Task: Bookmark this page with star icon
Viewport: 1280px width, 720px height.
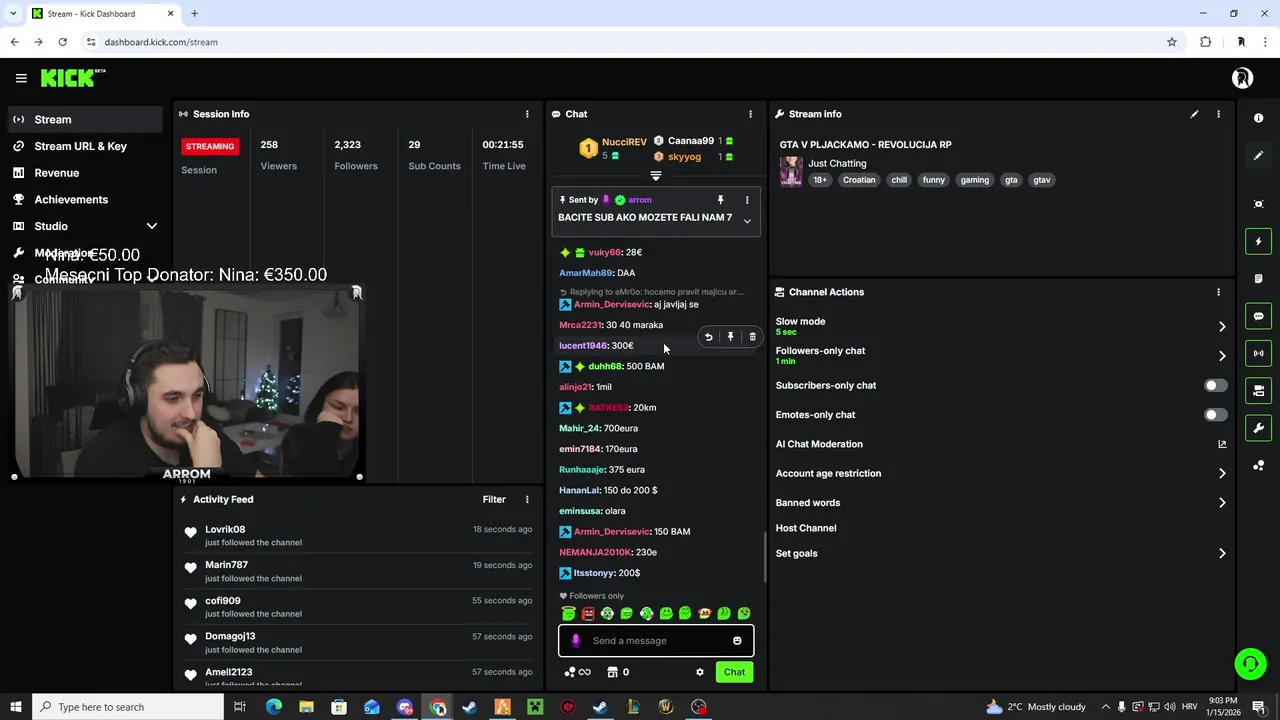Action: pos(1172,42)
